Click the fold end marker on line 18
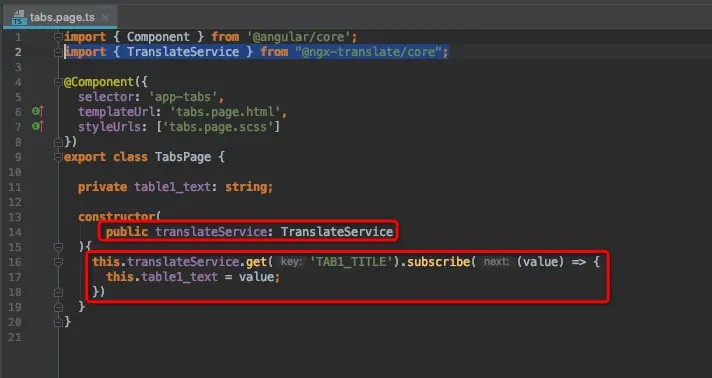This screenshot has width=712, height=378. [58, 293]
